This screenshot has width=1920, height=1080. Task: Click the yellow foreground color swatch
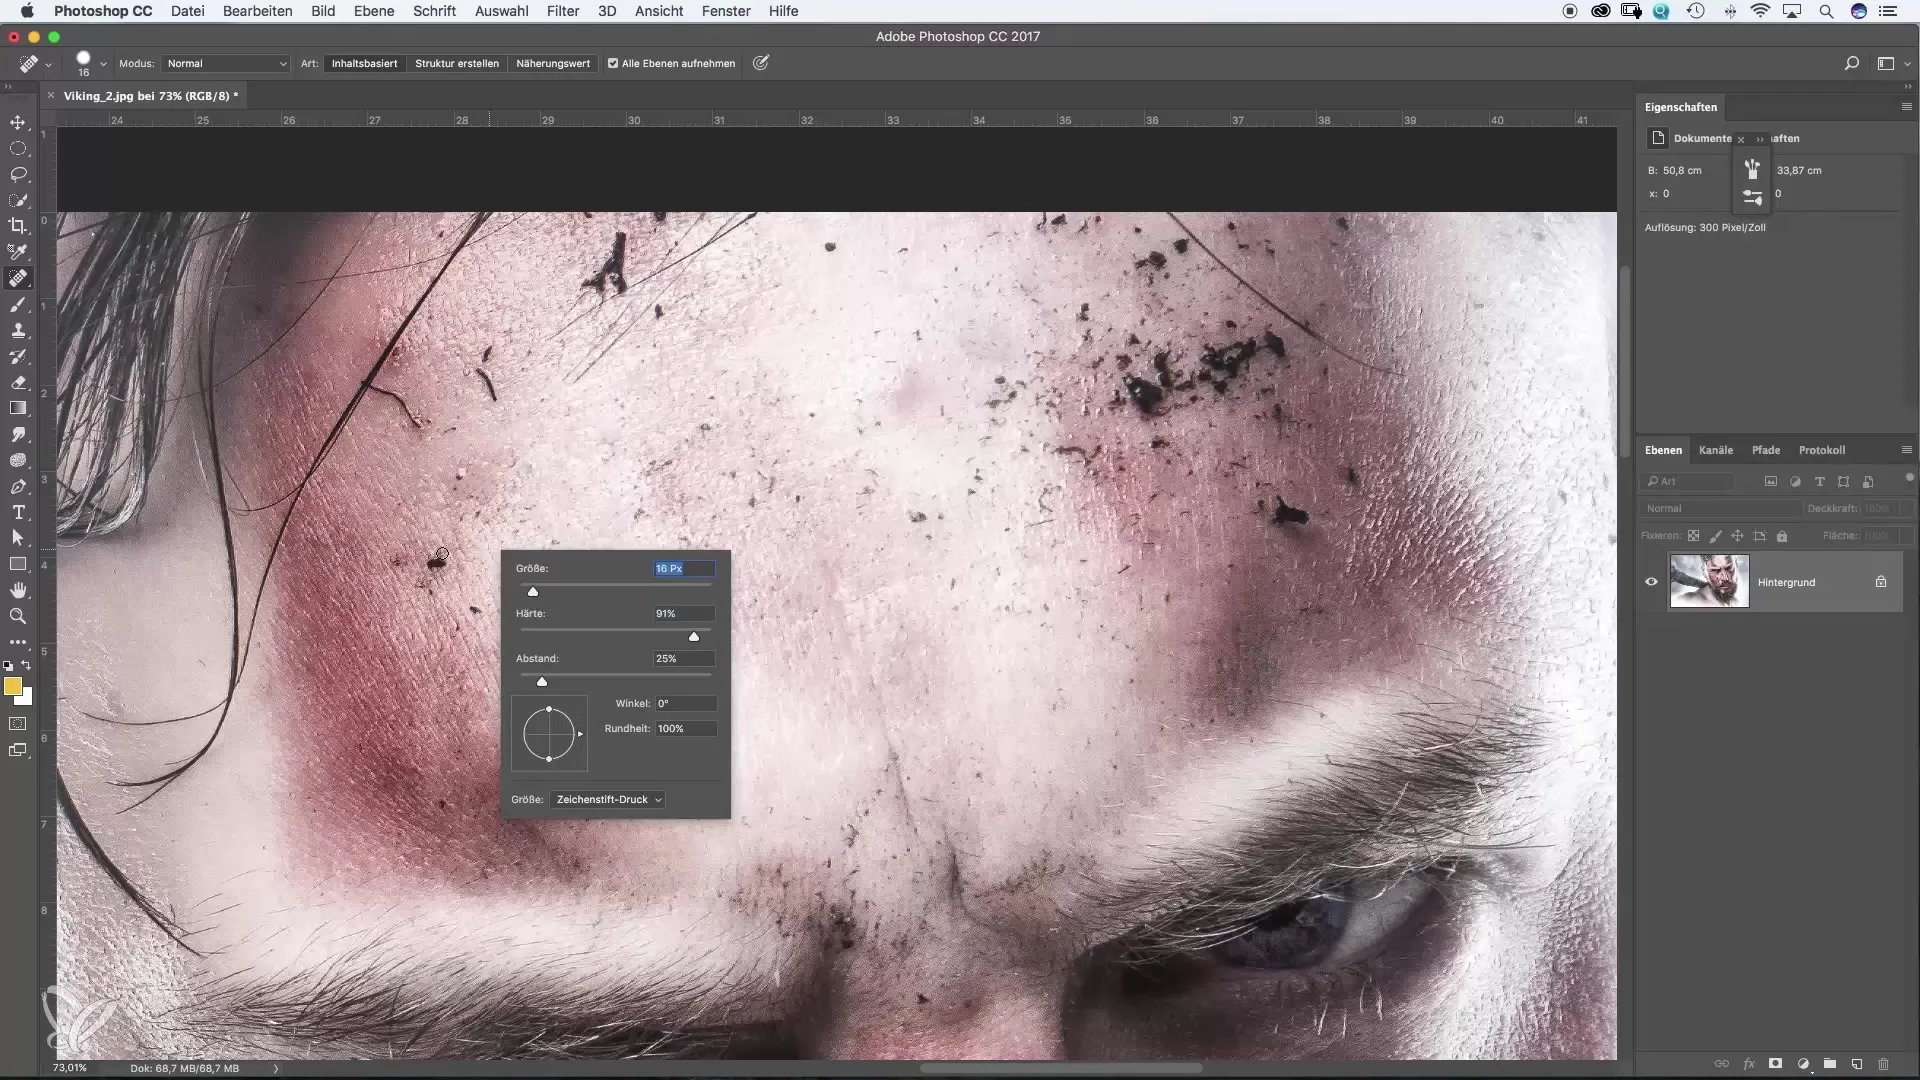(x=12, y=686)
